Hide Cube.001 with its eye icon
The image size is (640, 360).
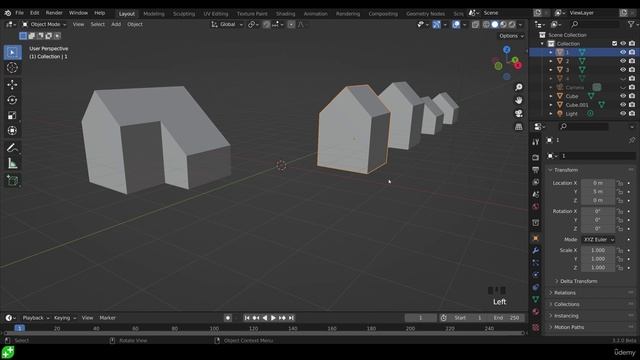(x=623, y=105)
